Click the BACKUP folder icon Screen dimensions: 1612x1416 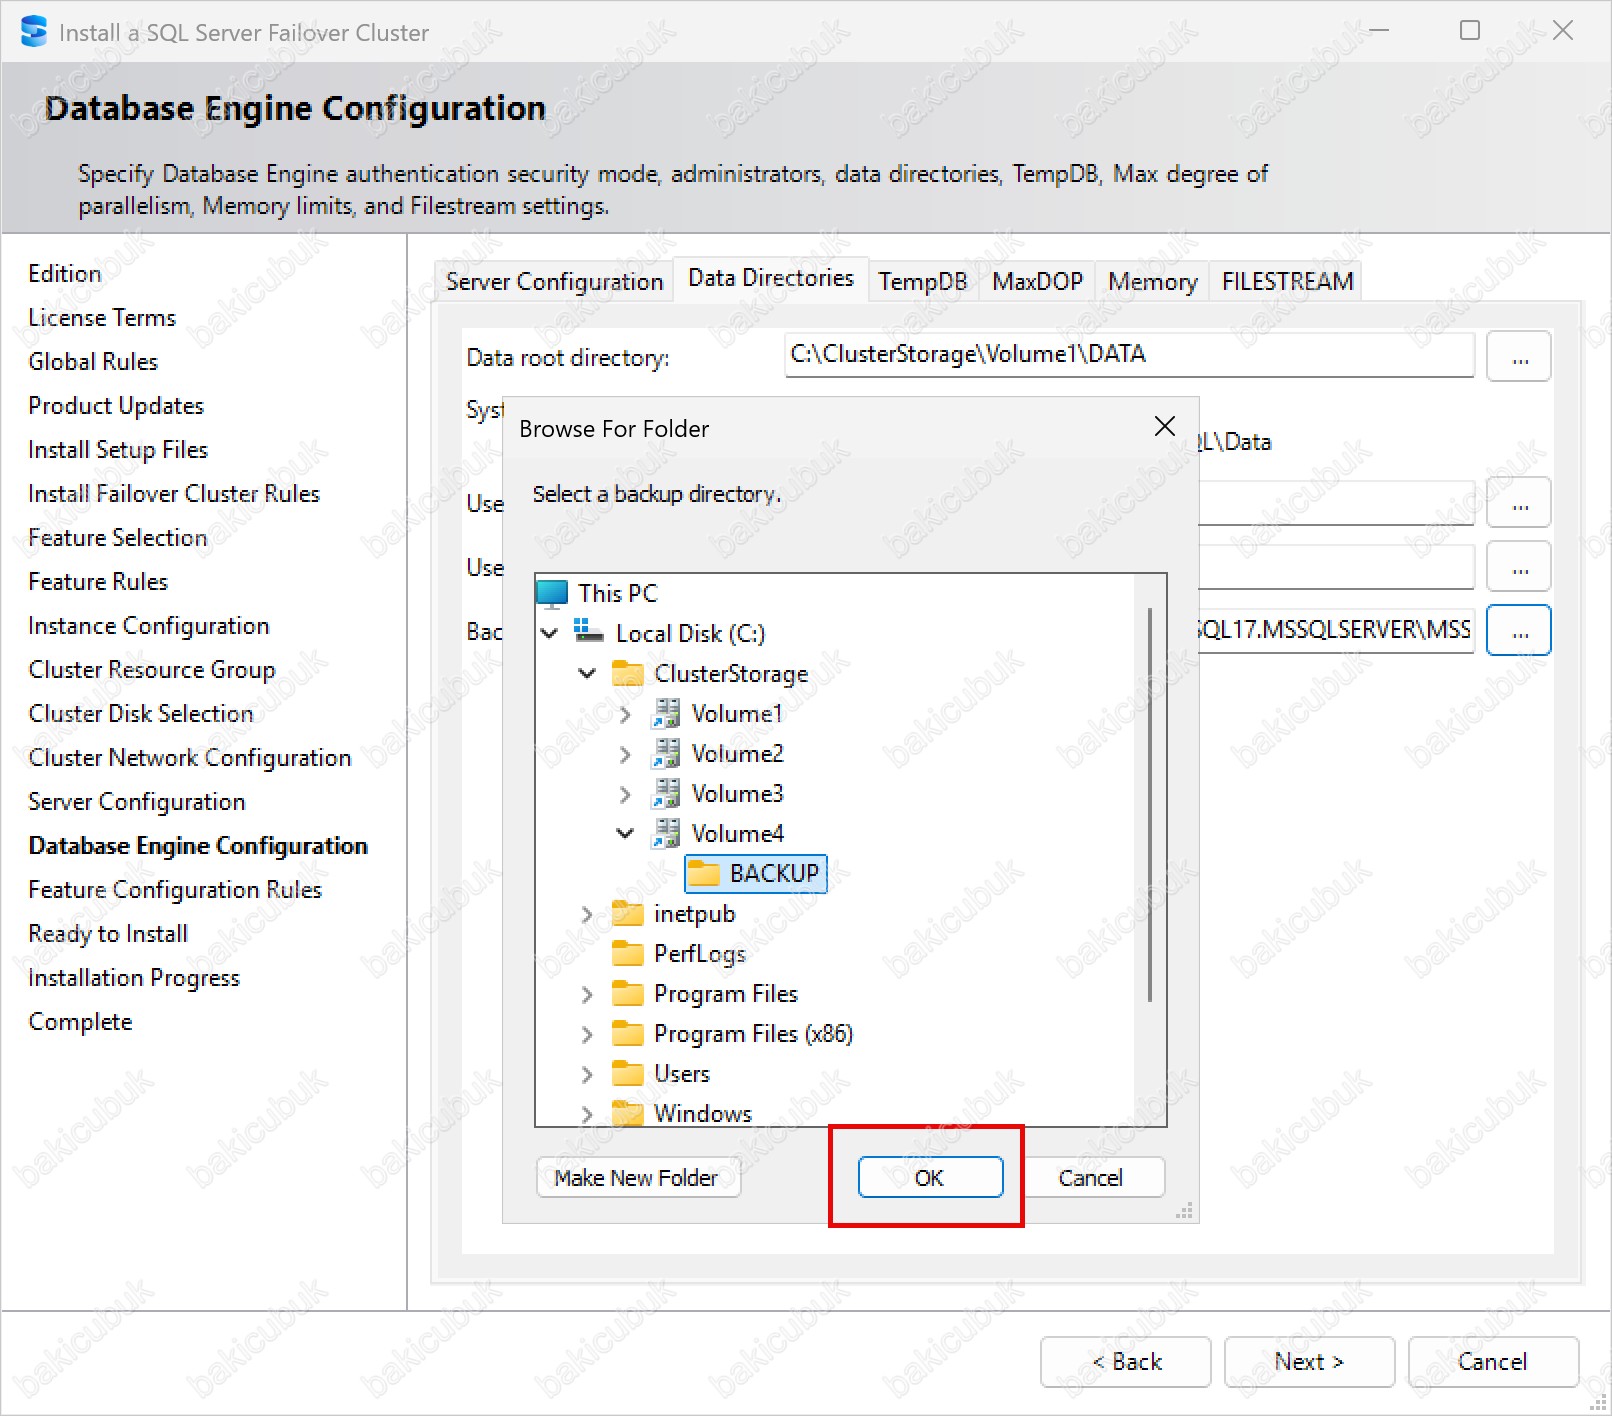pyautogui.click(x=703, y=874)
